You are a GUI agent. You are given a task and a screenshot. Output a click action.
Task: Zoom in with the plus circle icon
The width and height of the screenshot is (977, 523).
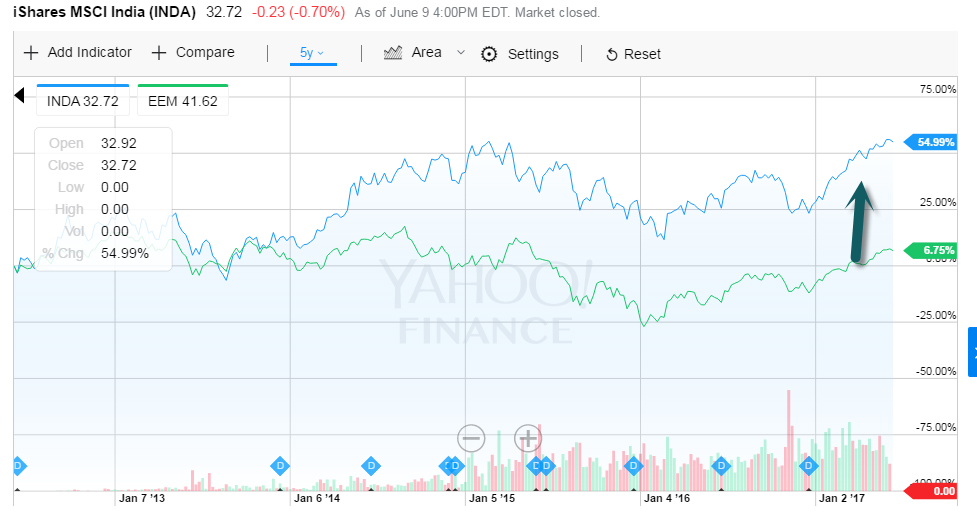click(528, 438)
